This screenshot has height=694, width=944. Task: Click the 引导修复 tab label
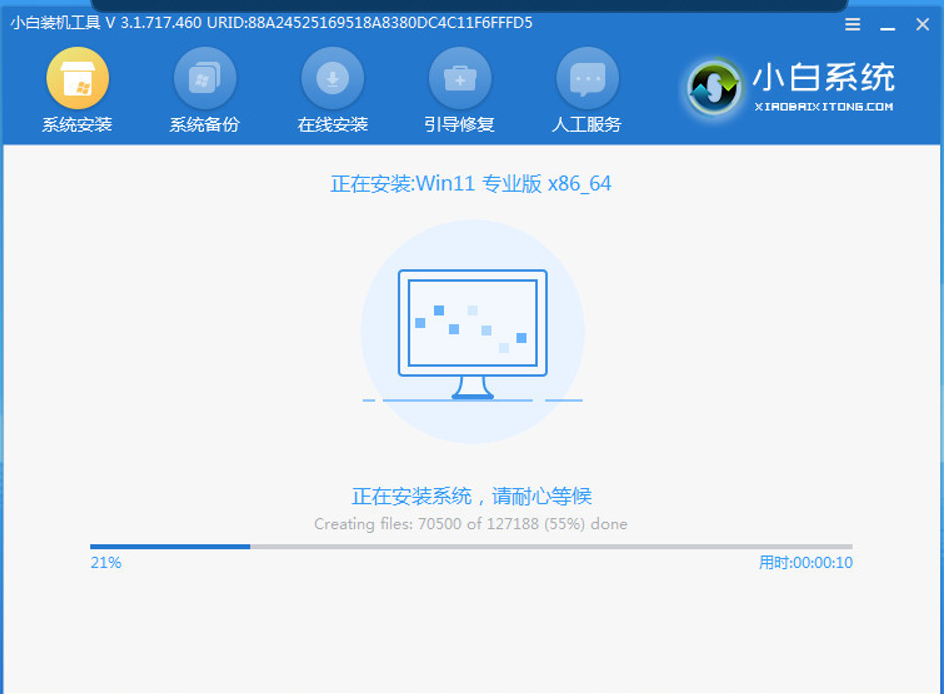[x=459, y=125]
